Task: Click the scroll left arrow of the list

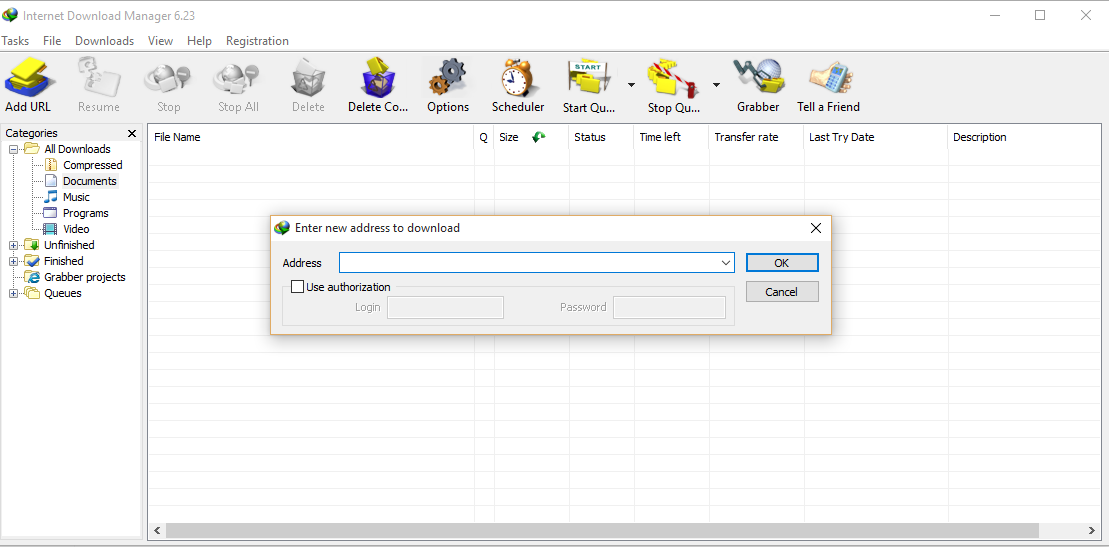Action: [157, 530]
